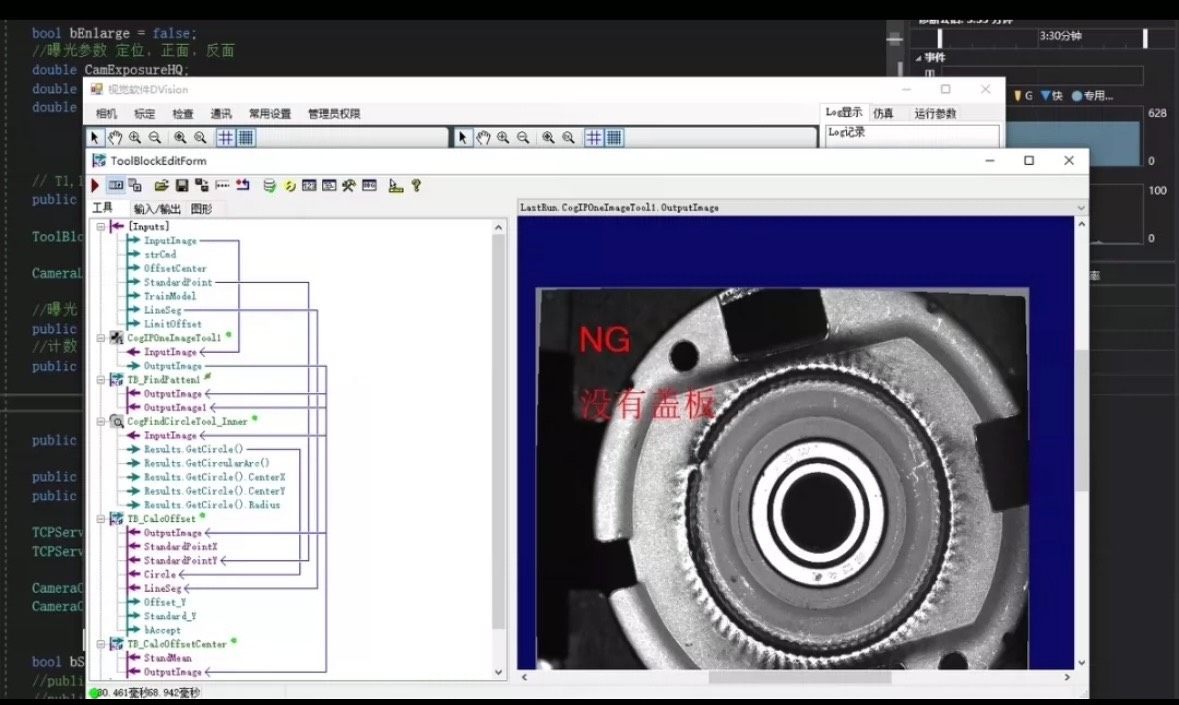The height and width of the screenshot is (705, 1179).
Task: Select the pointer tool in left DVision toolbar
Action: [95, 138]
